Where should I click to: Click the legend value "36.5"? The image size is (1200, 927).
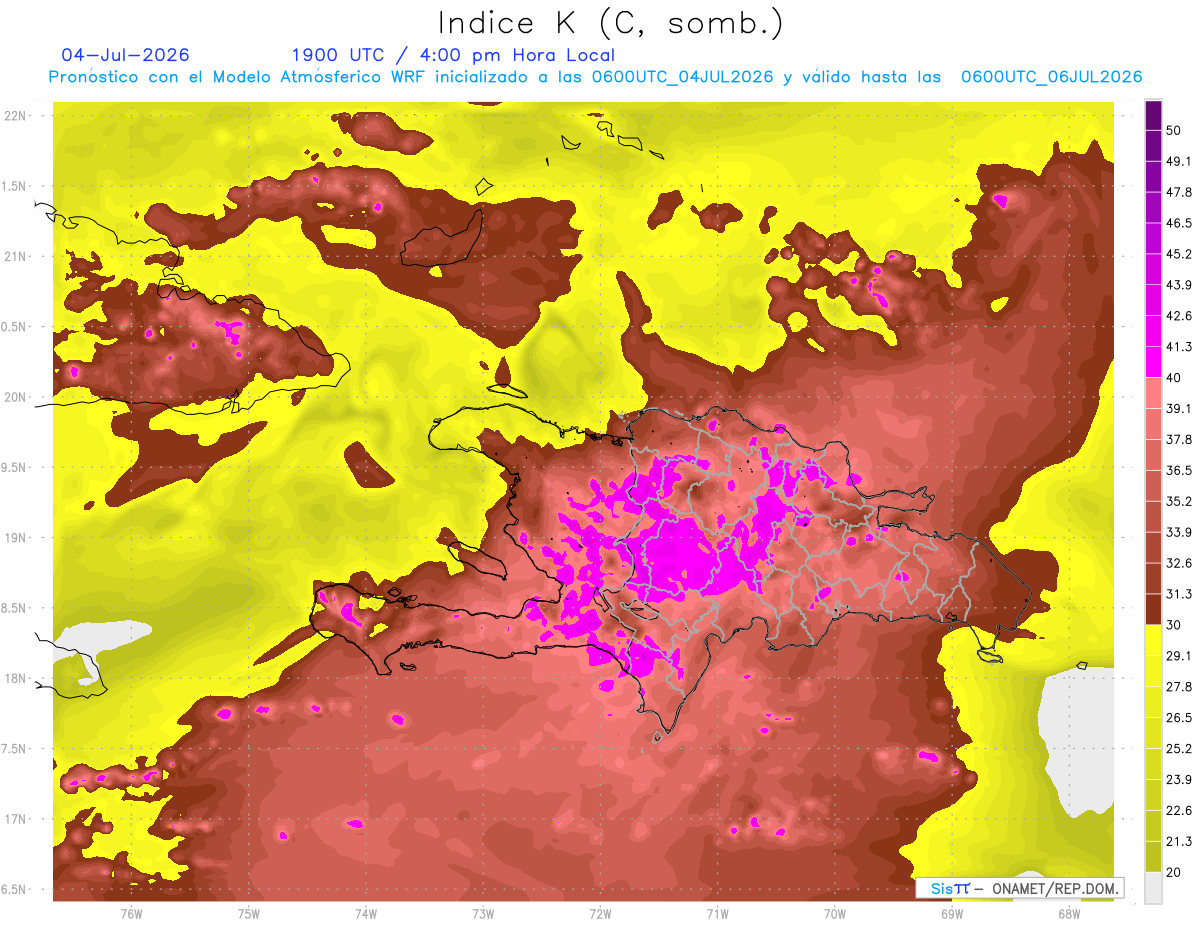click(x=1179, y=470)
